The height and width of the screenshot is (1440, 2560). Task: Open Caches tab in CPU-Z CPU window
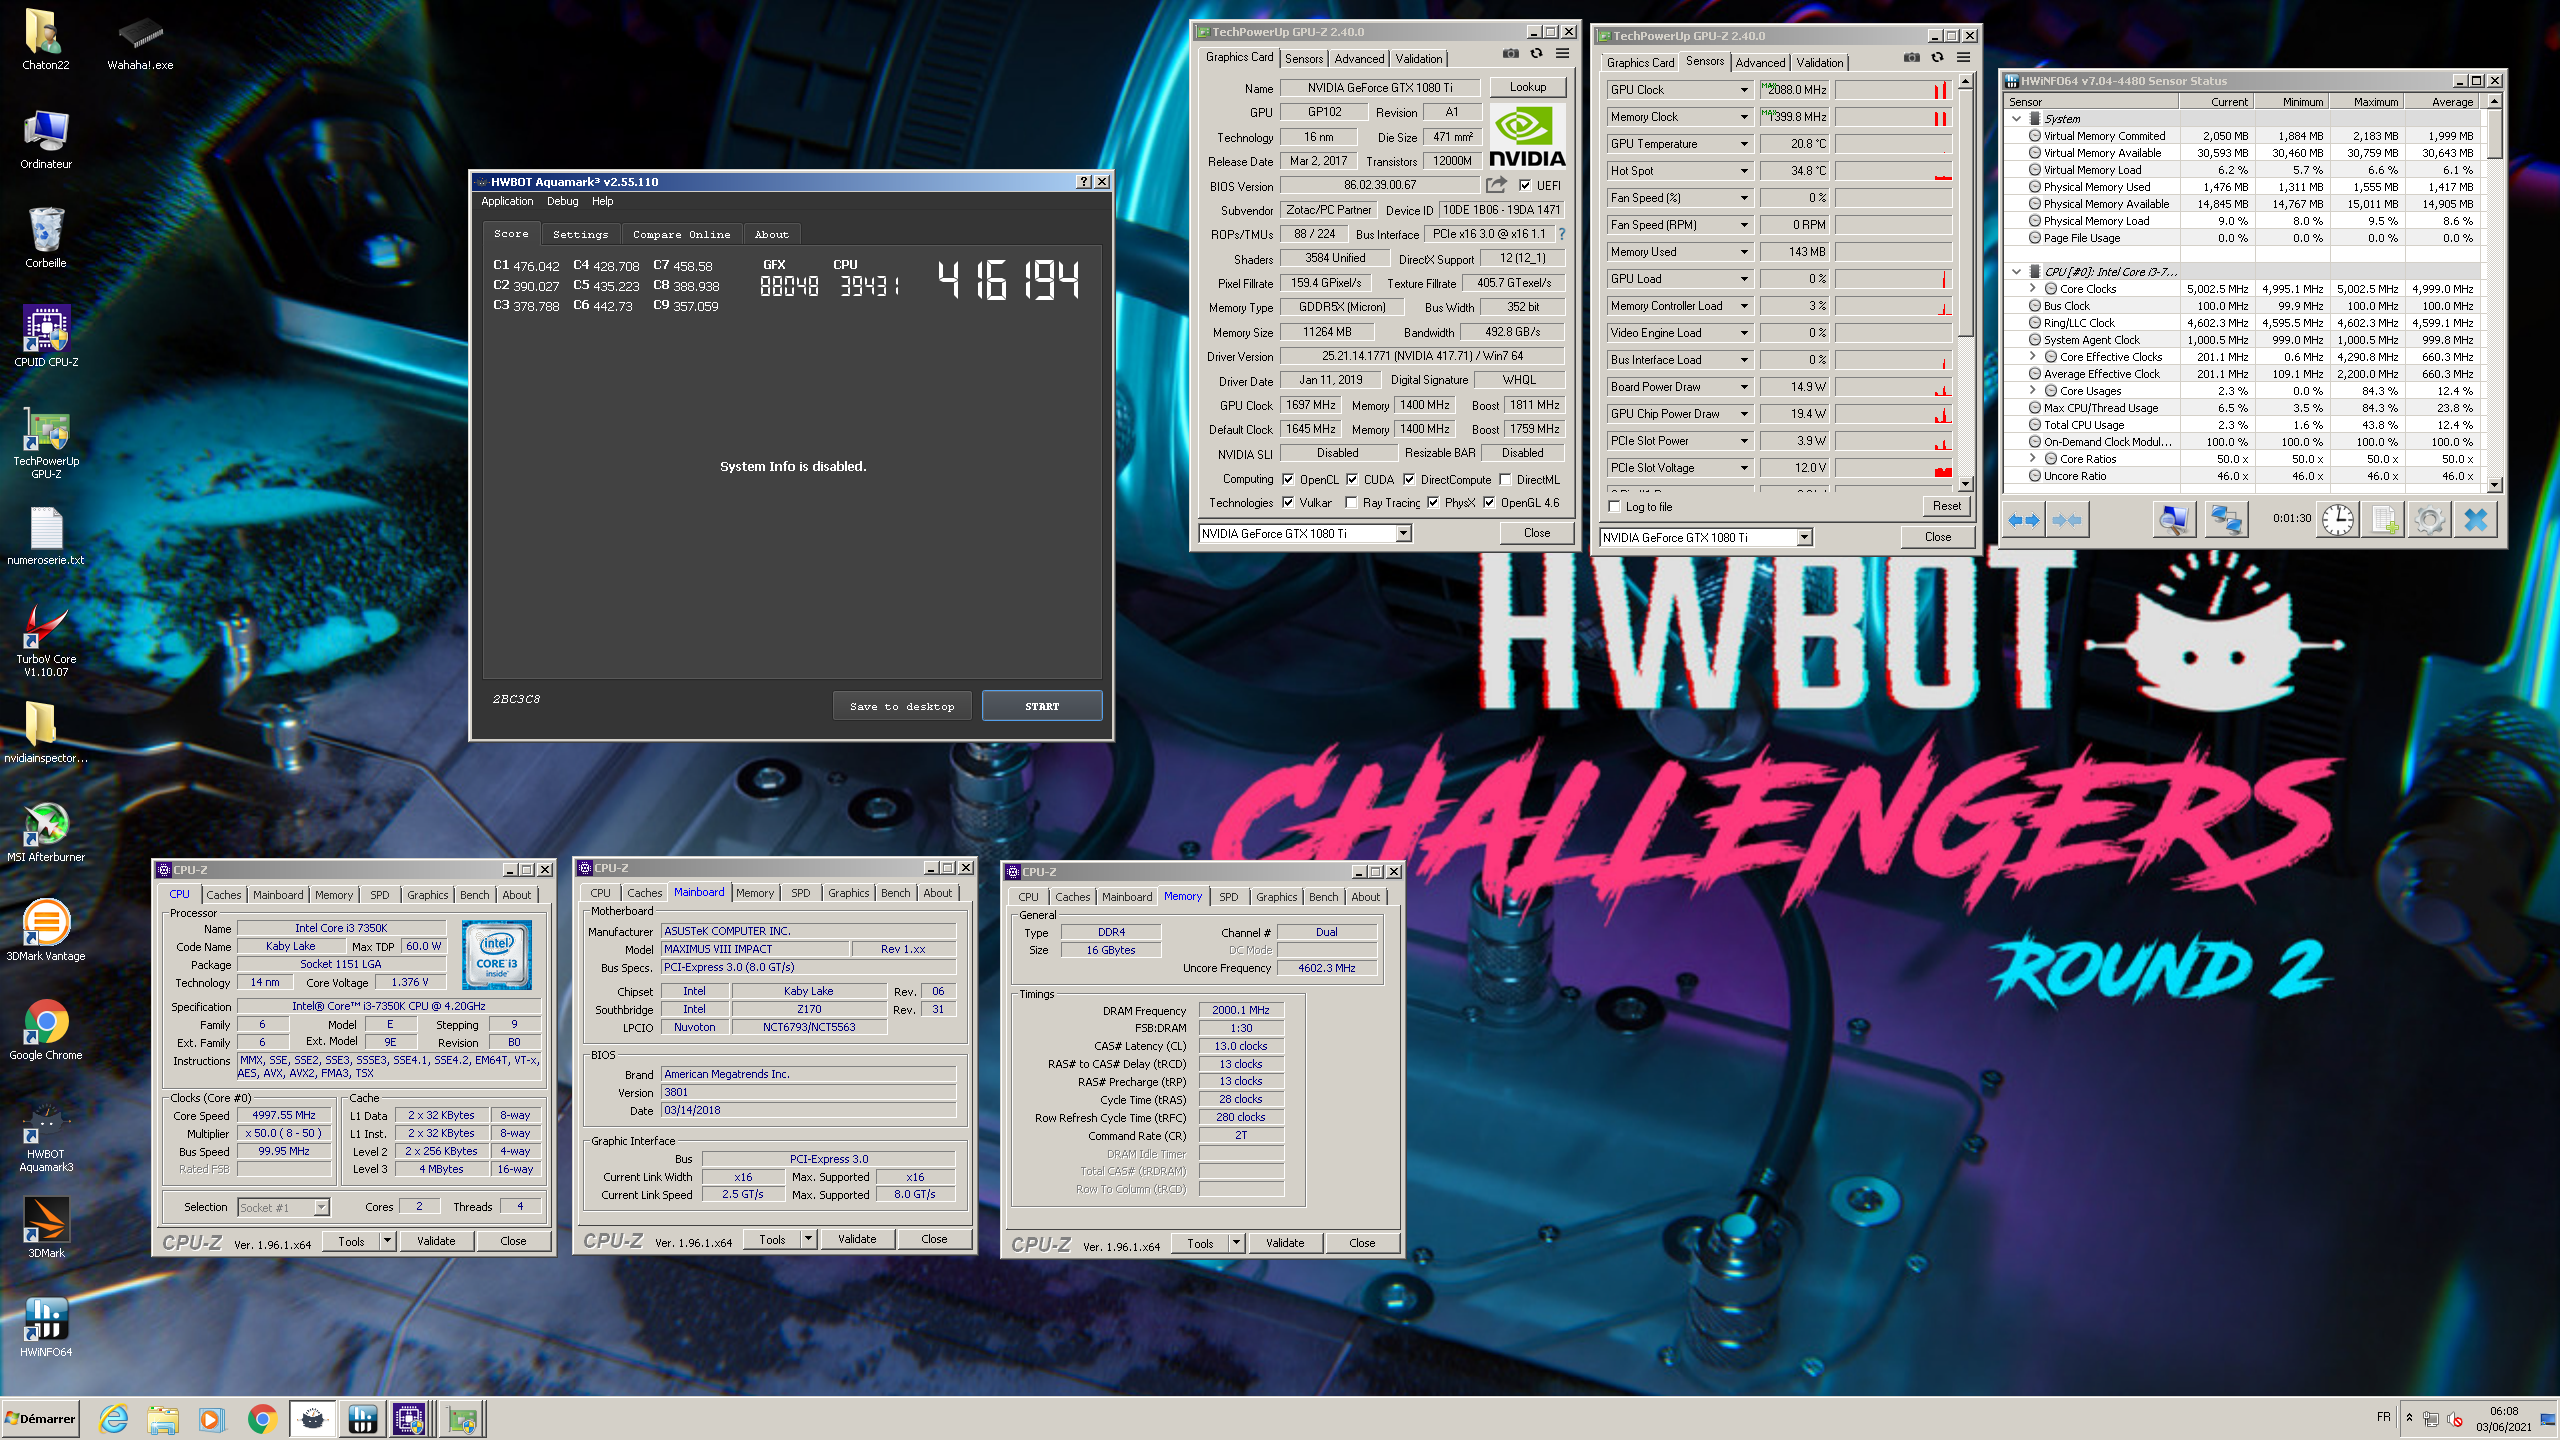223,895
